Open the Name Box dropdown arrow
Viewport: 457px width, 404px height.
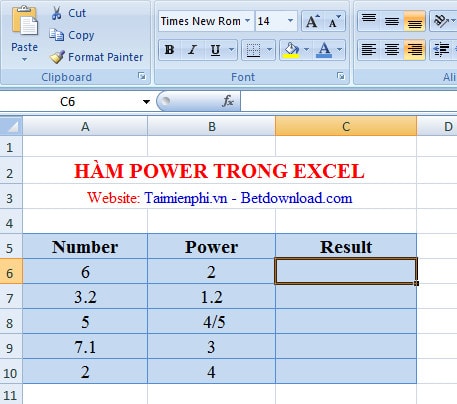coord(146,102)
